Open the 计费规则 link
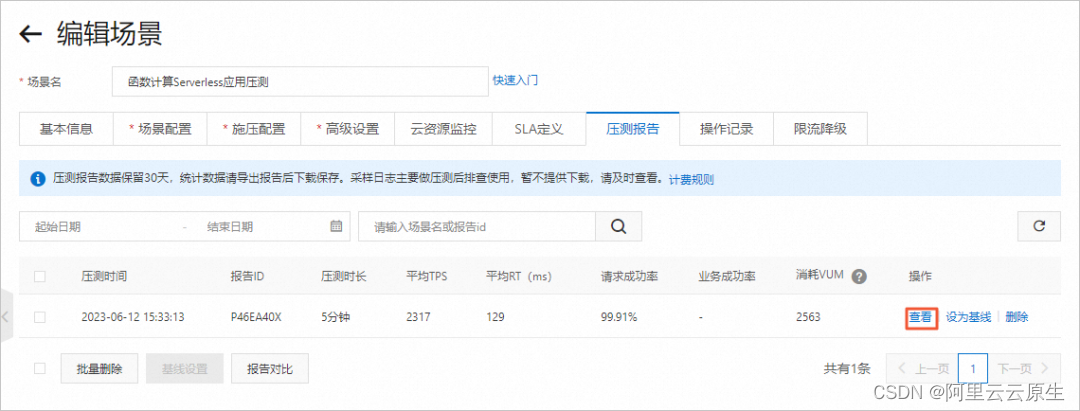 point(692,180)
